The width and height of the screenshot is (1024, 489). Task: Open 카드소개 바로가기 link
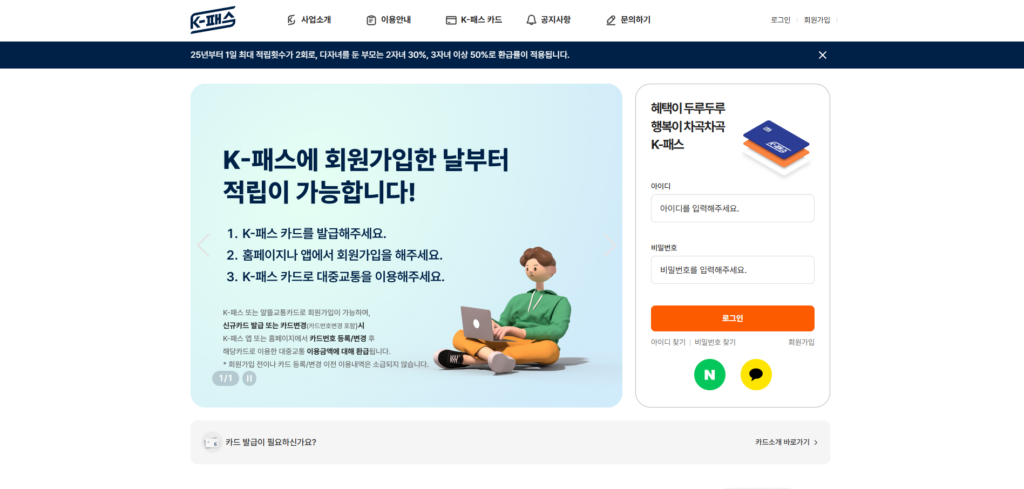pos(786,442)
